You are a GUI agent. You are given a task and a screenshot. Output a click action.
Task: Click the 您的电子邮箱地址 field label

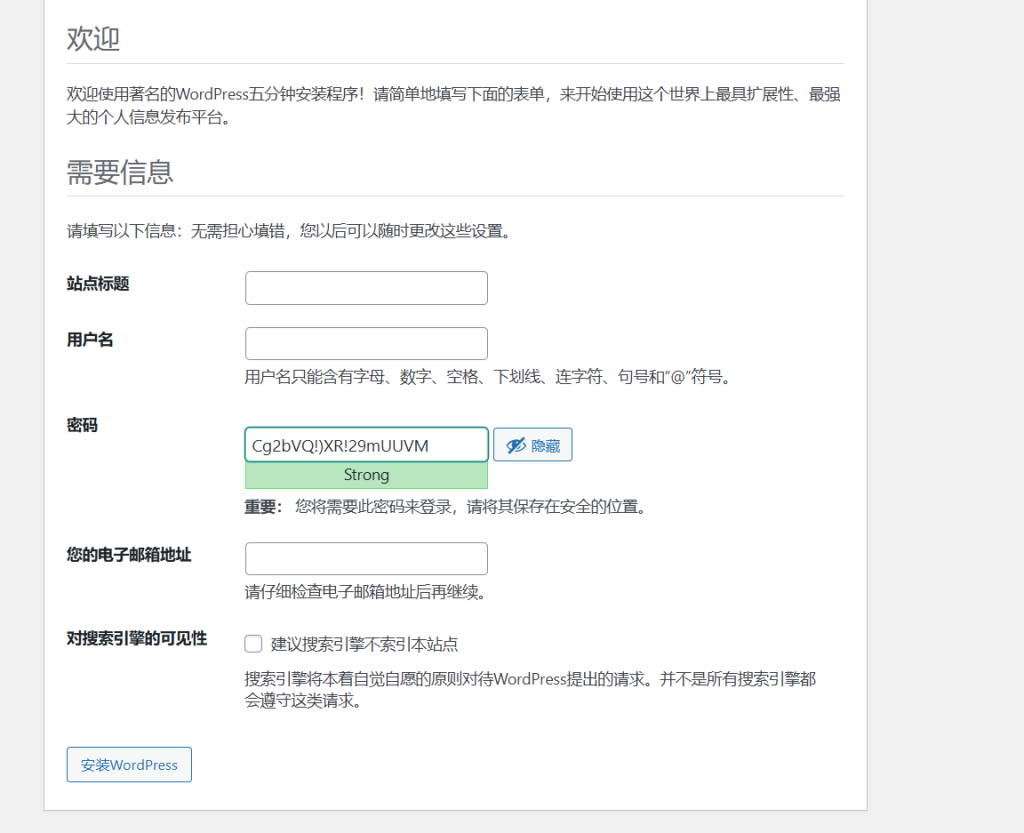[129, 554]
